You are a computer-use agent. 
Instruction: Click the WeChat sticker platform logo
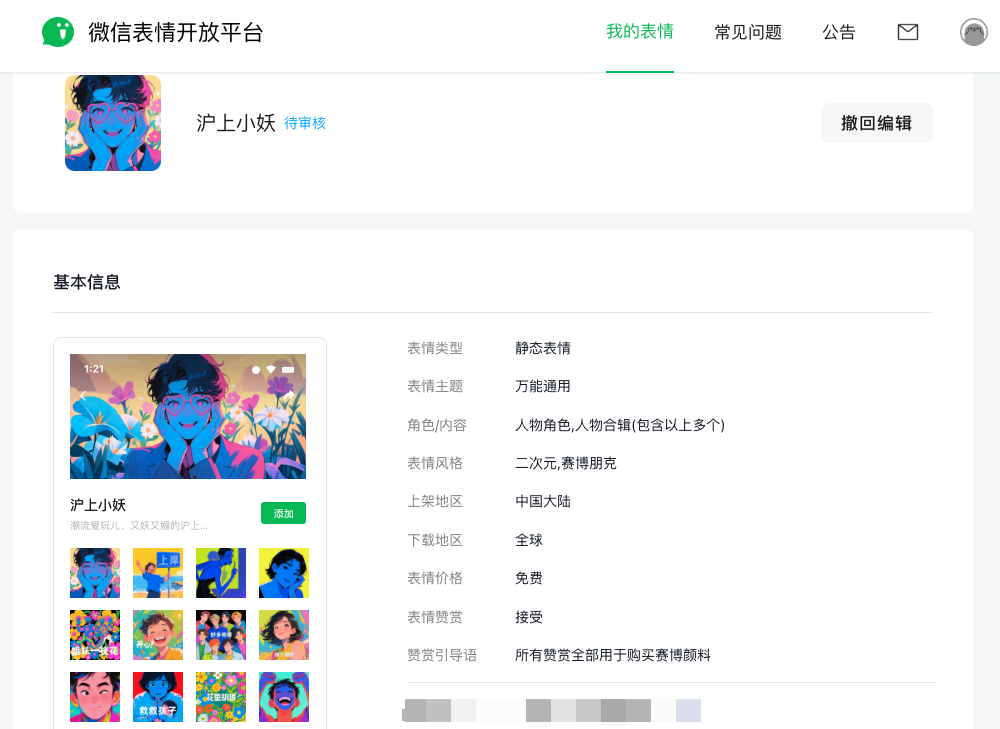[57, 32]
